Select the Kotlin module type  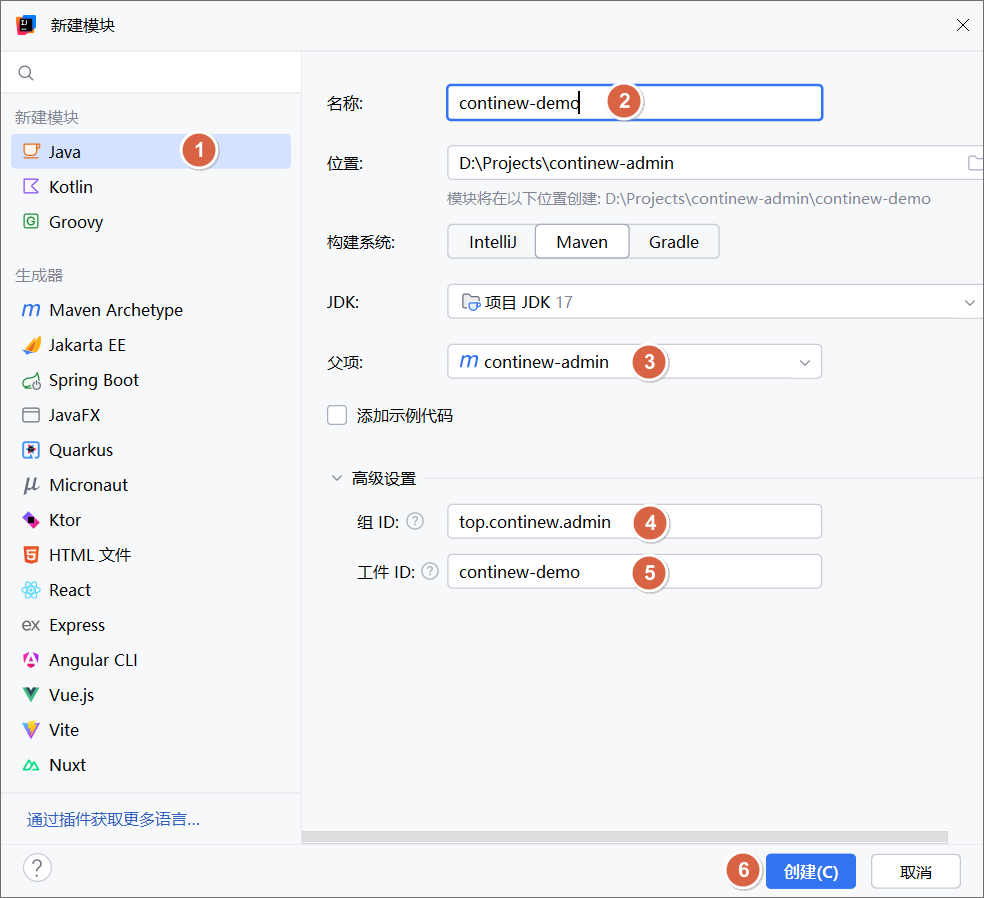point(151,186)
